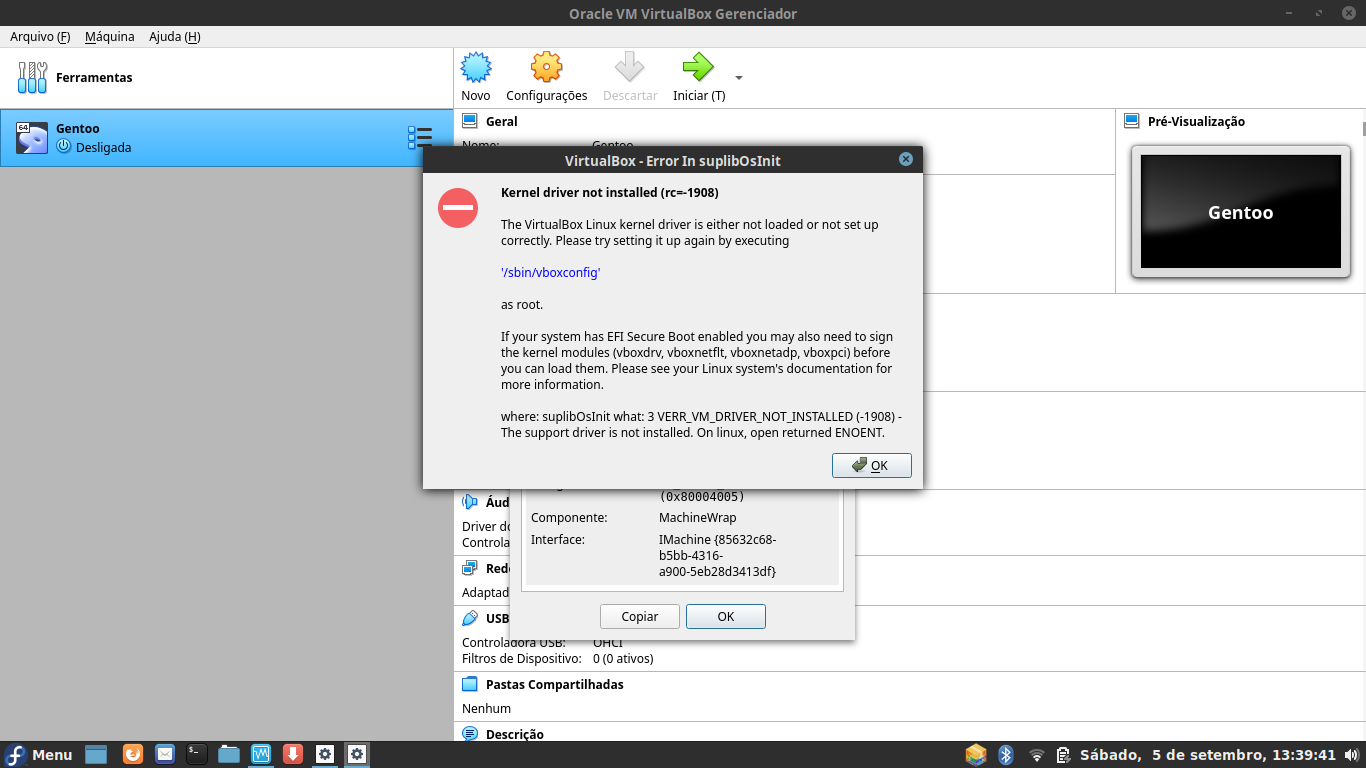This screenshot has height=768, width=1366.
Task: Click the Gentoo preview thumbnail
Action: coord(1240,212)
